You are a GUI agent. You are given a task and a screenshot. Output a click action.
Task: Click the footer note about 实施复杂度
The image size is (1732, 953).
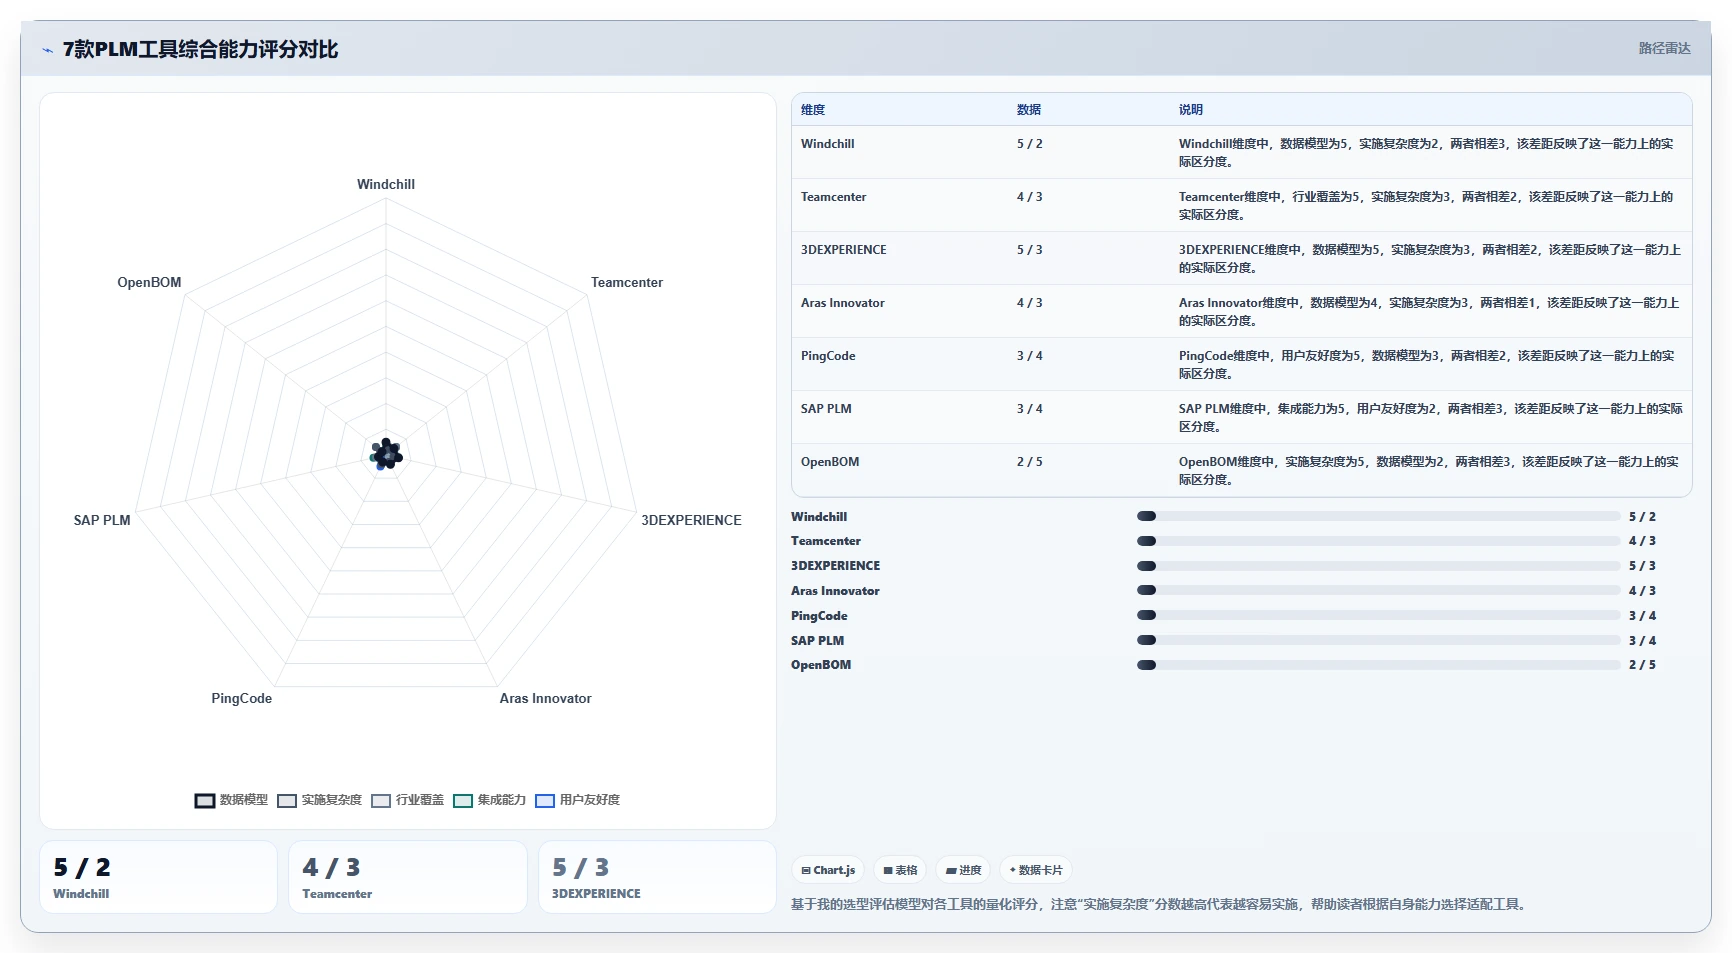(1159, 904)
